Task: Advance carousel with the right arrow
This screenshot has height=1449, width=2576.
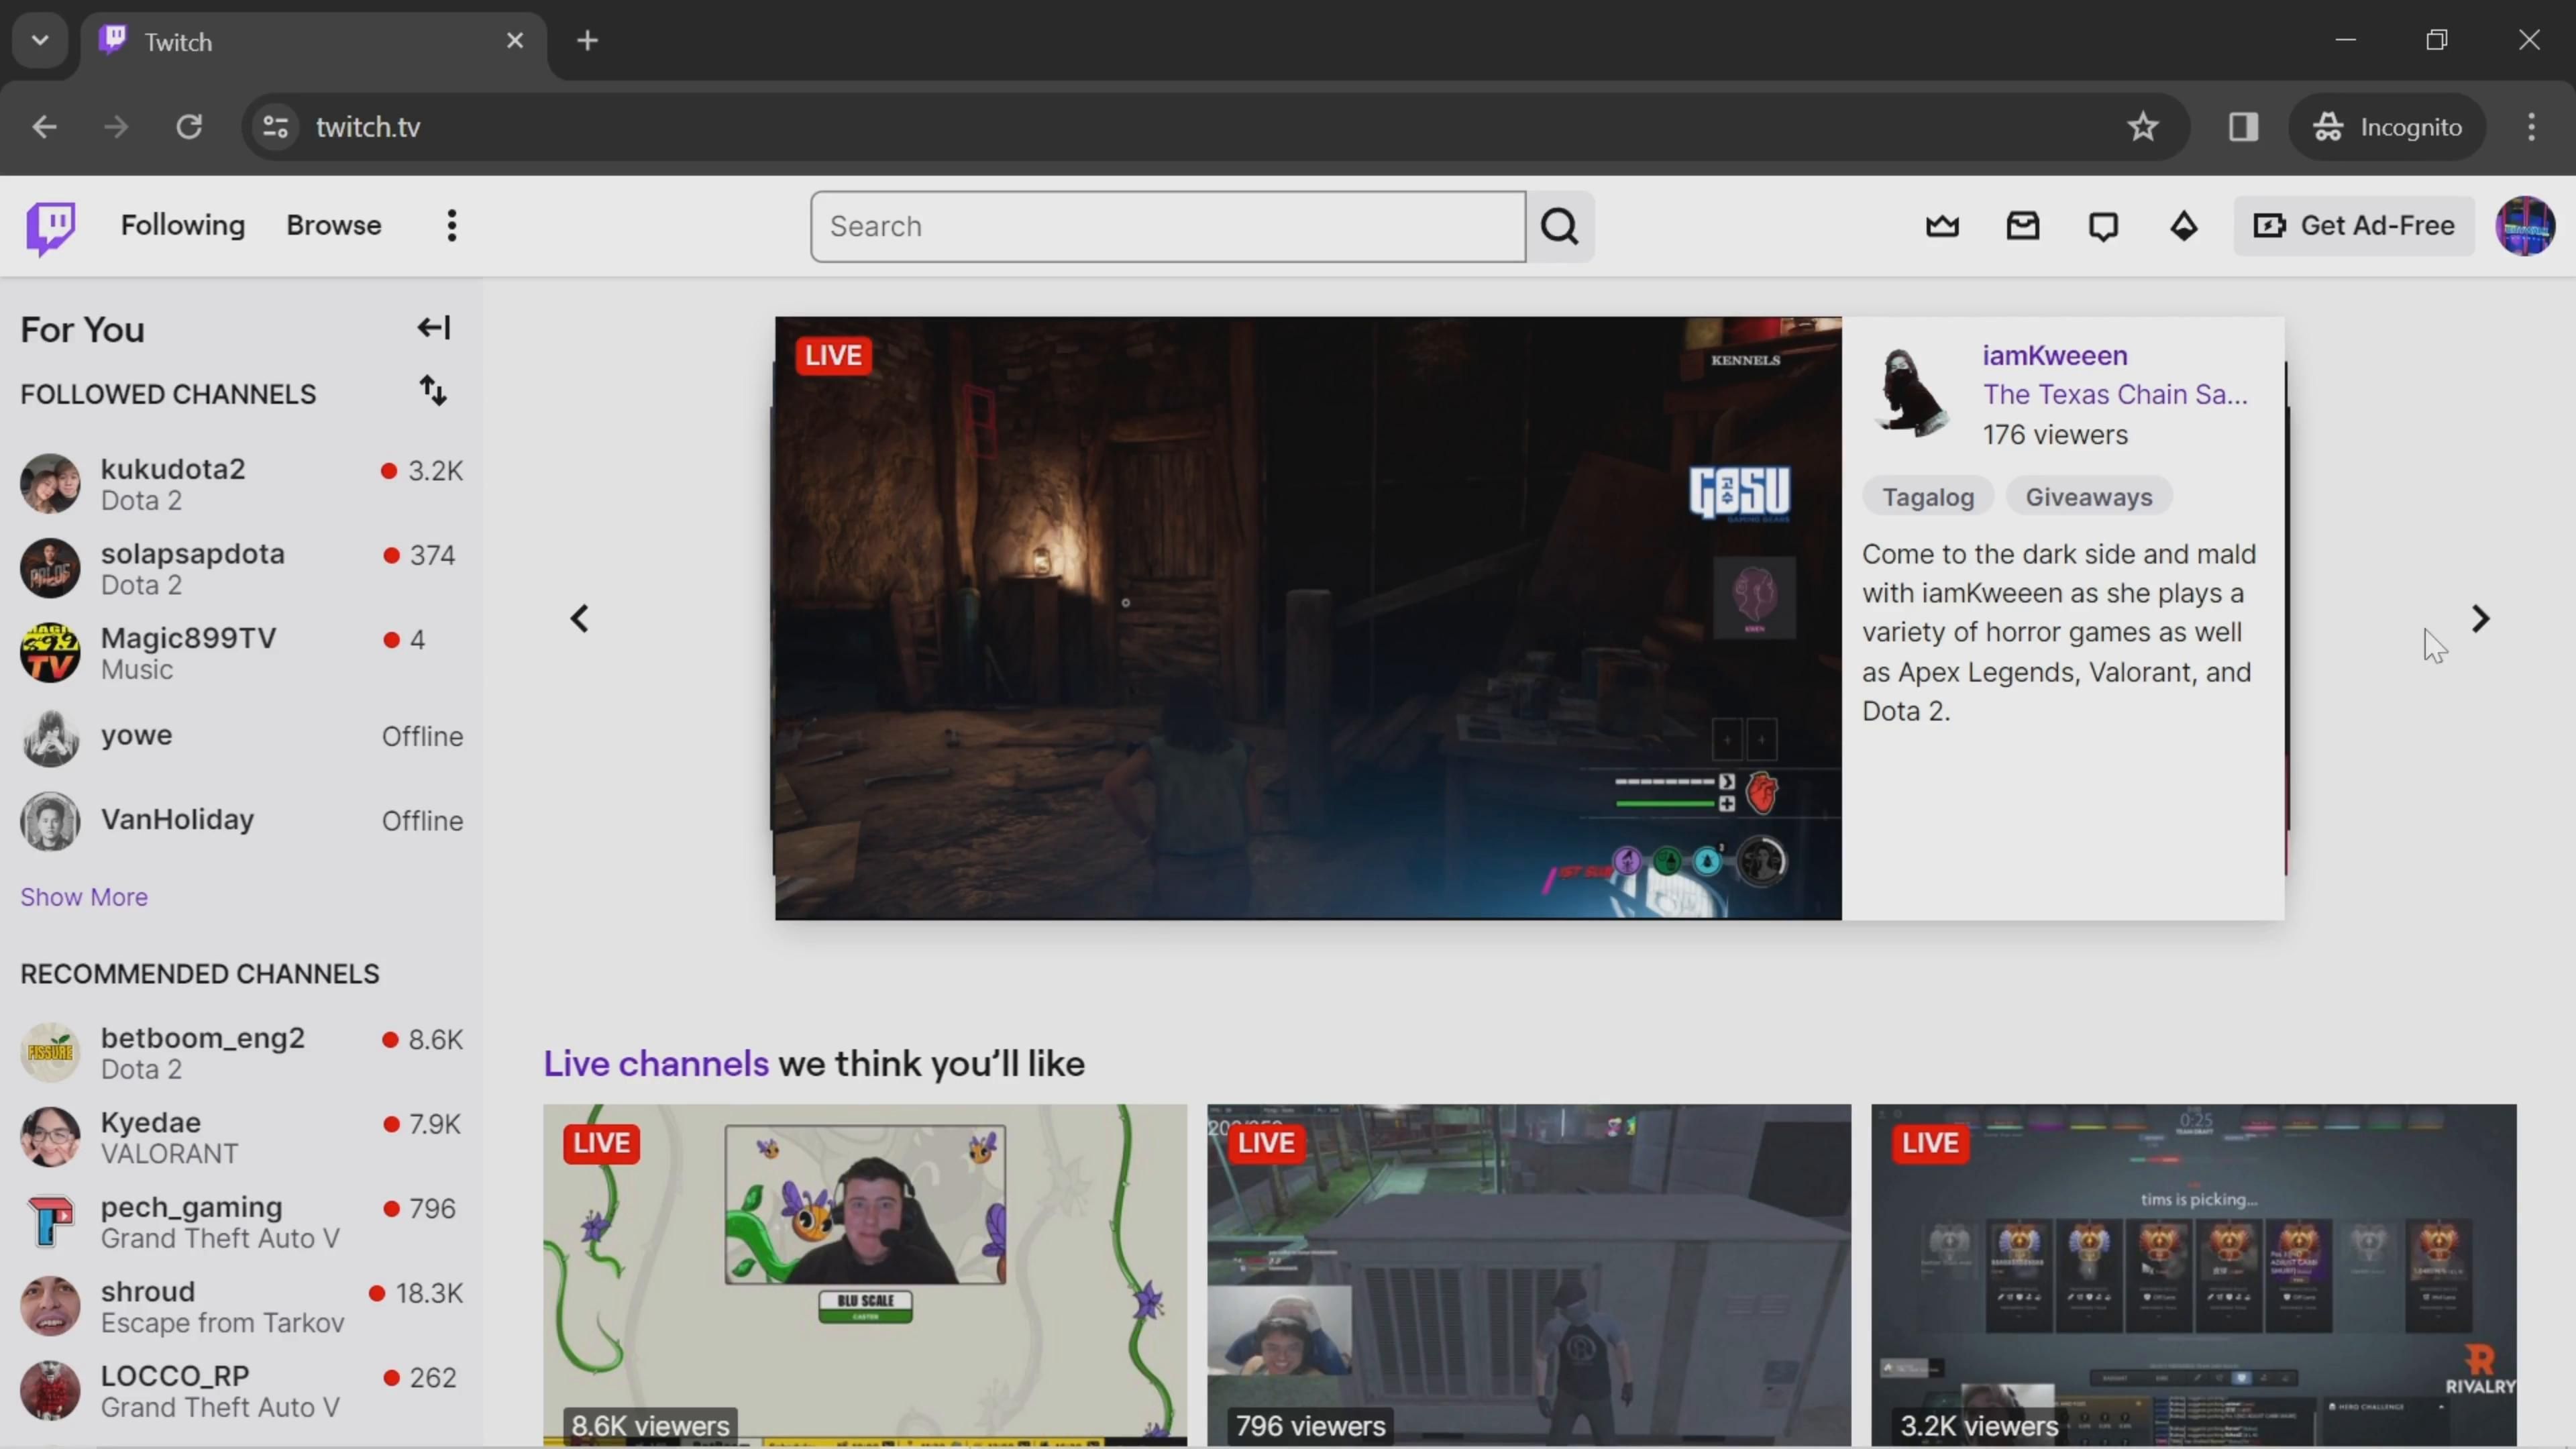Action: point(2480,619)
